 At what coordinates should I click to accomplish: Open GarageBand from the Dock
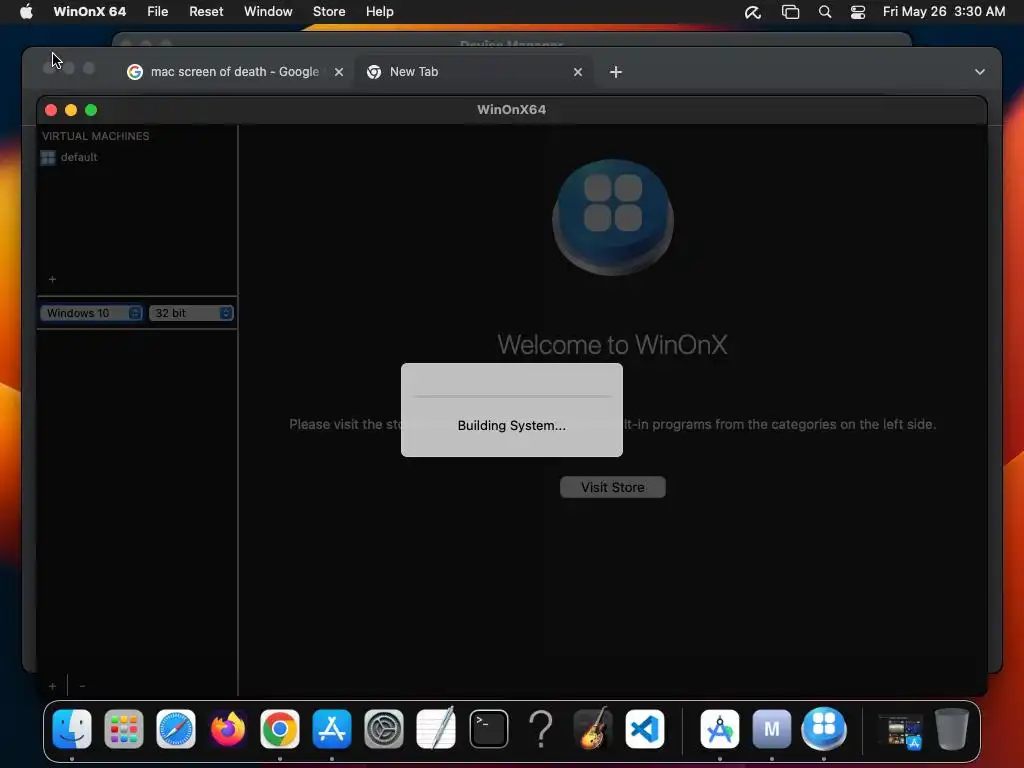tap(592, 729)
